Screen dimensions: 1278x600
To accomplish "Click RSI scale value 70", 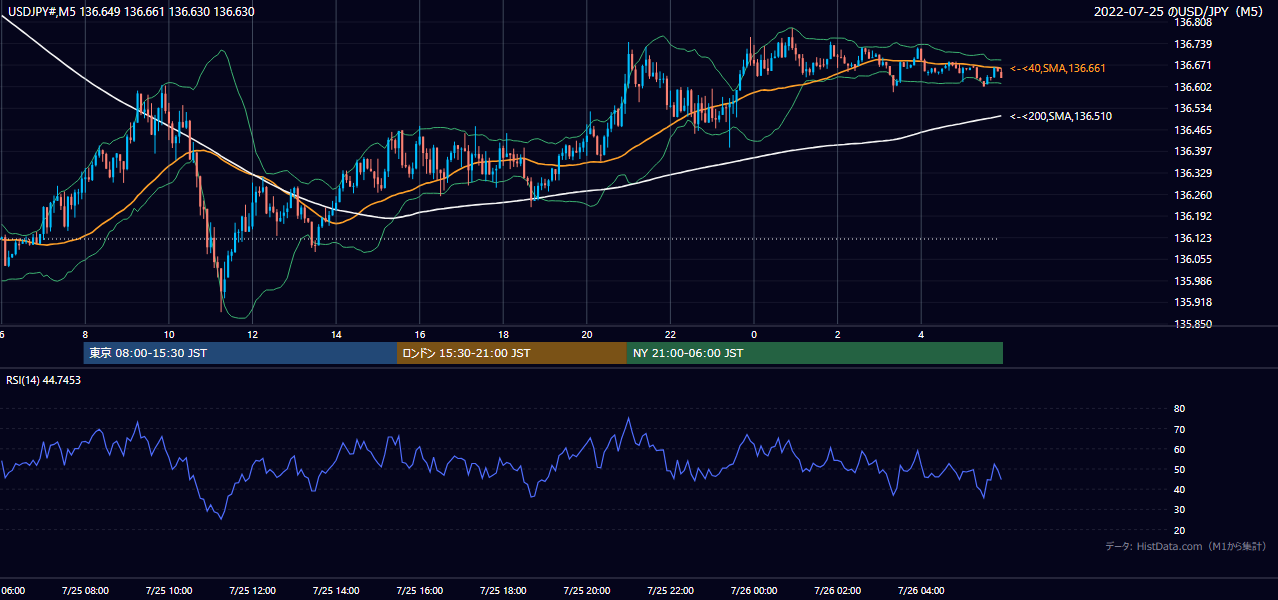I will click(1179, 429).
